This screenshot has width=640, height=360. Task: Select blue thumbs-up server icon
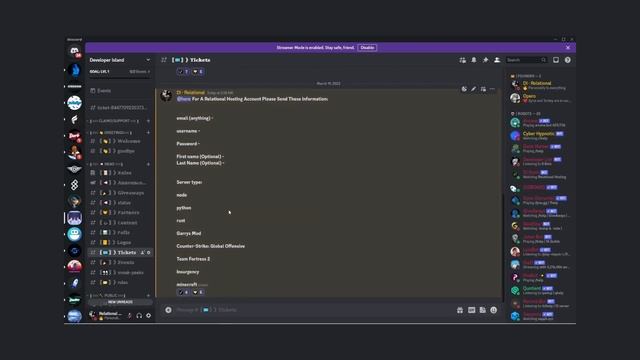(74, 70)
